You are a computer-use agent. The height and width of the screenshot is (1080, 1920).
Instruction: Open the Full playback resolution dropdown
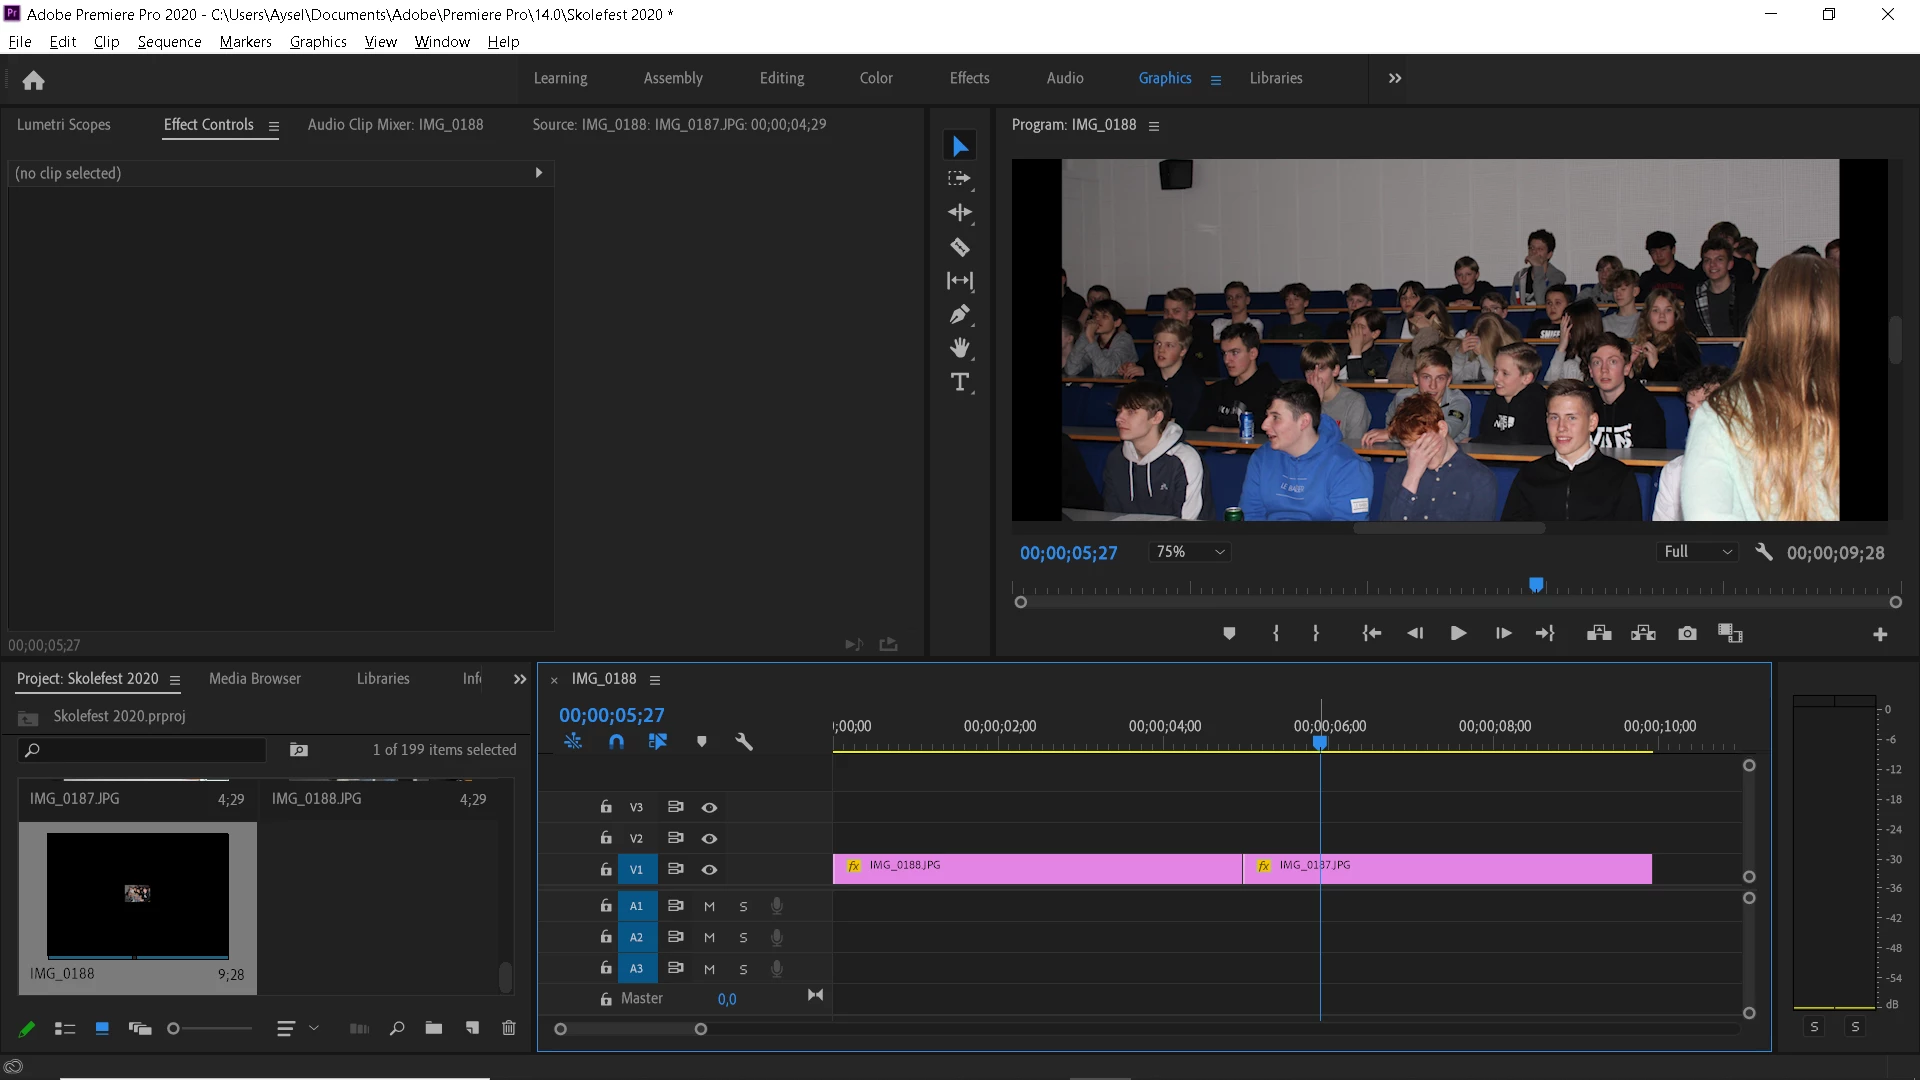click(x=1697, y=552)
